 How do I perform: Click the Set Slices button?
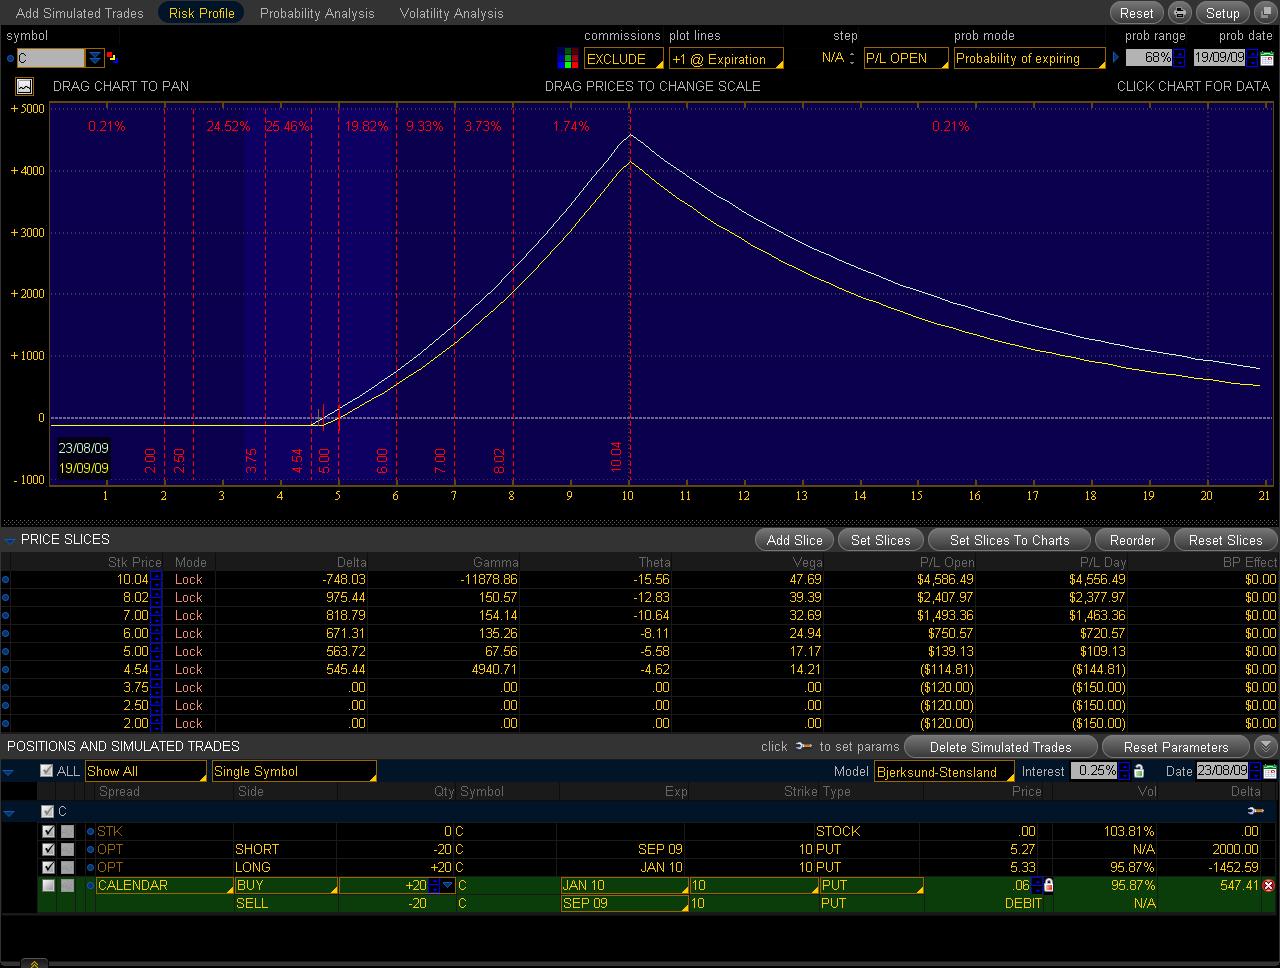click(x=880, y=540)
